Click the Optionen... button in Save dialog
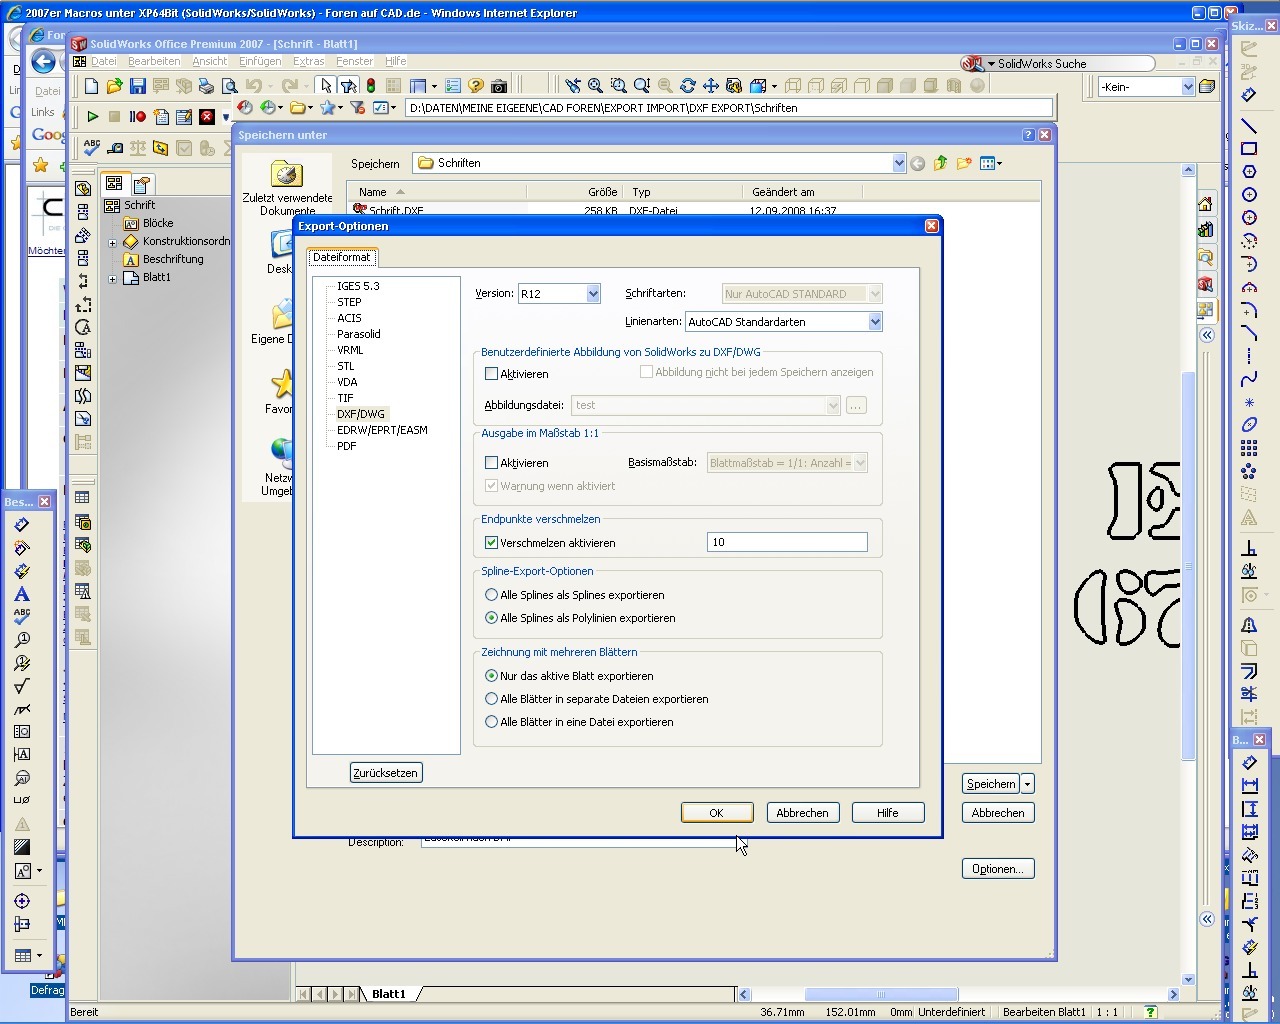1280x1024 pixels. [x=998, y=869]
